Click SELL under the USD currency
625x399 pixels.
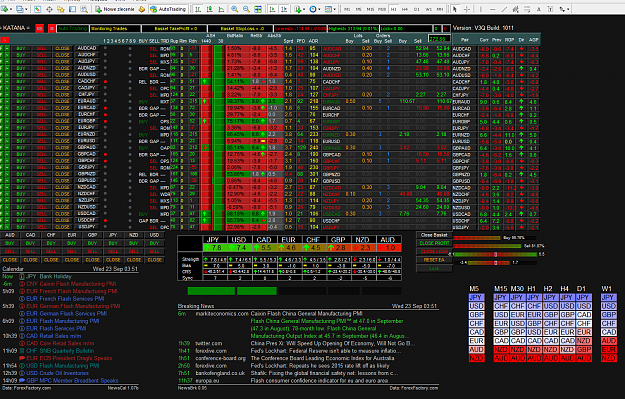coord(155,252)
